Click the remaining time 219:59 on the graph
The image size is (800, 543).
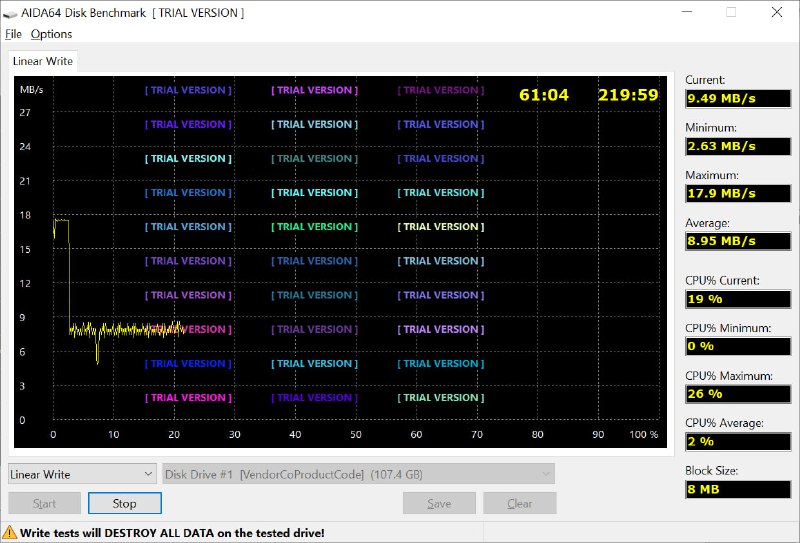pos(628,95)
